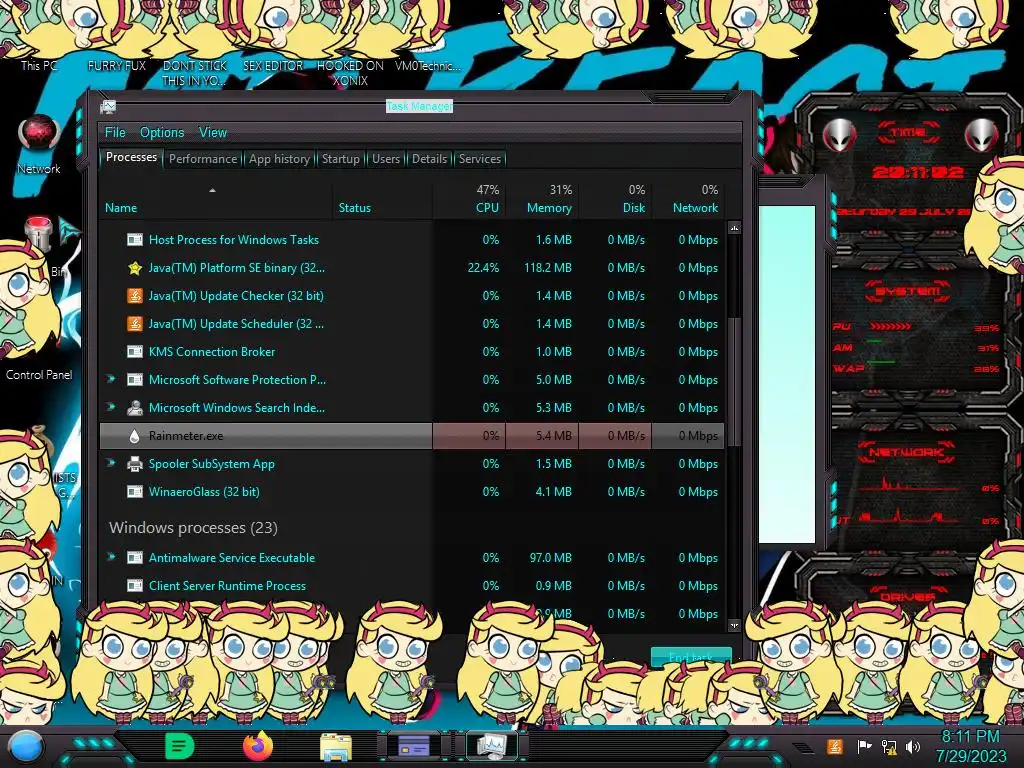1024x768 pixels.
Task: Click the Java Update Scheduler icon
Action: pos(135,324)
